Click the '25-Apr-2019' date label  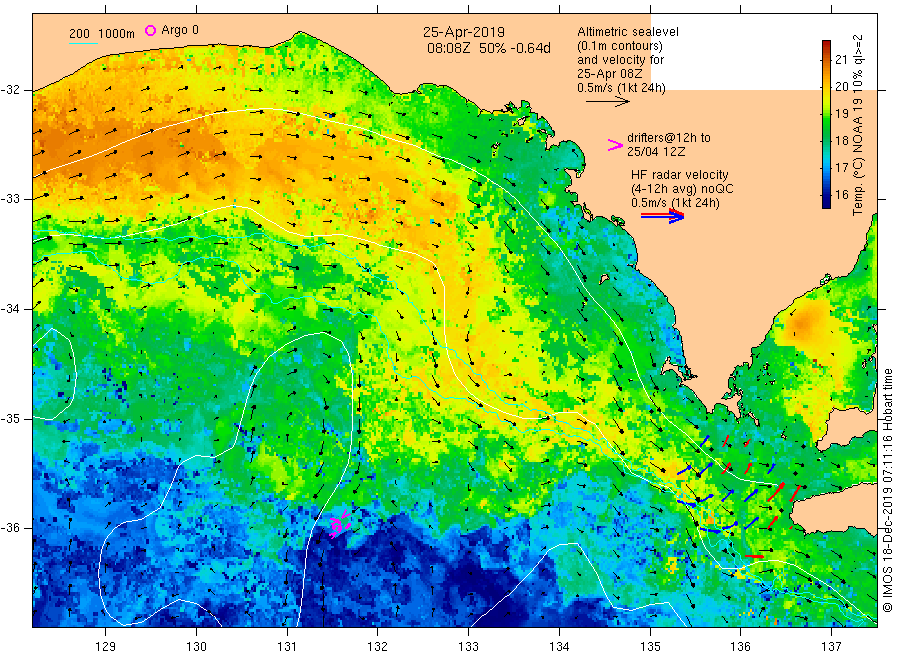point(464,32)
